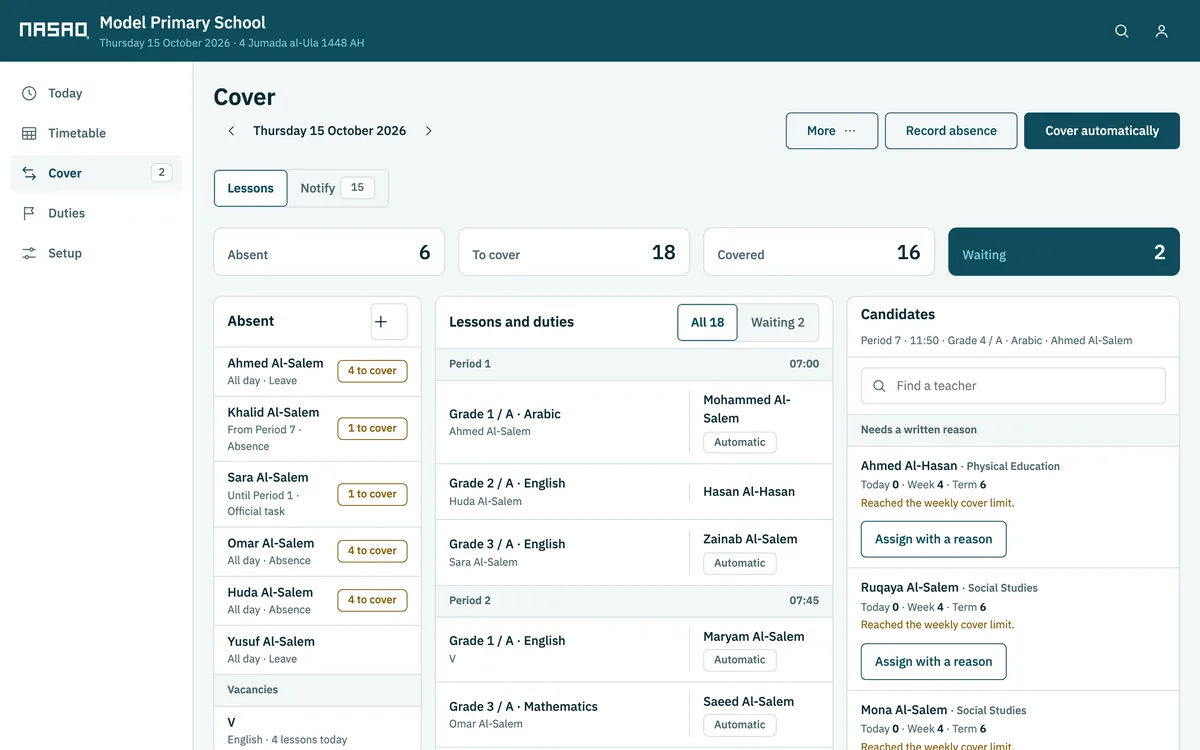
Task: Click the NASAQ logo
Action: 54,30
